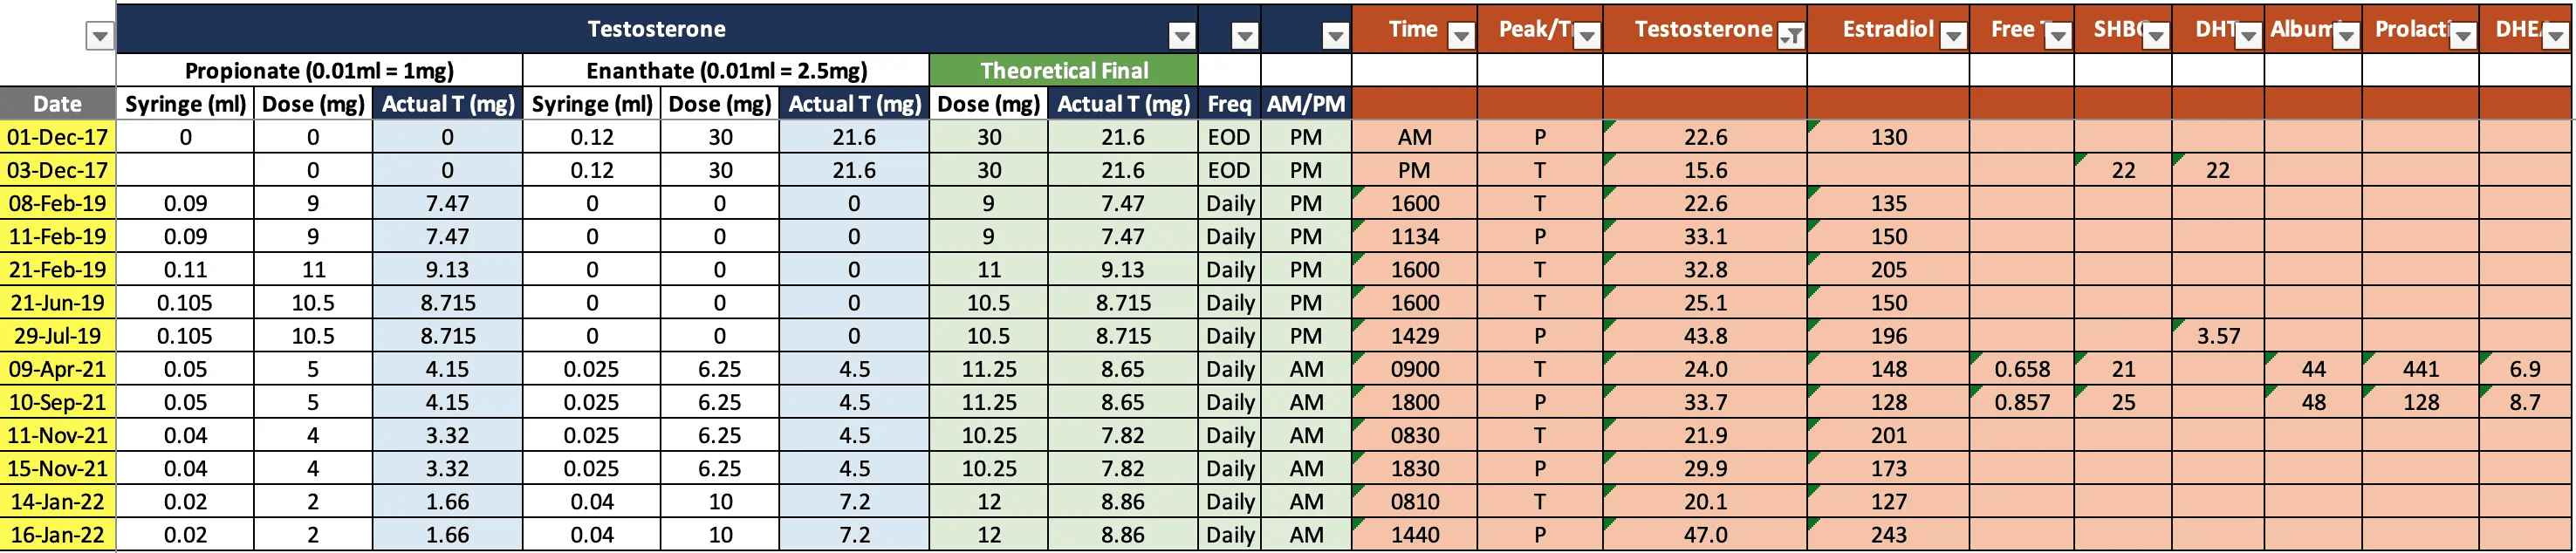The width and height of the screenshot is (2576, 553).
Task: Select the Date header cell
Action: [x=58, y=103]
